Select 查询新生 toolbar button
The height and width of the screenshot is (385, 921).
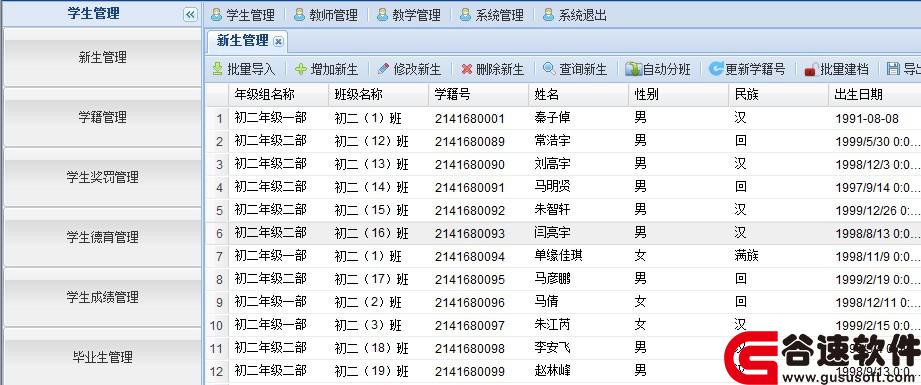click(x=575, y=69)
